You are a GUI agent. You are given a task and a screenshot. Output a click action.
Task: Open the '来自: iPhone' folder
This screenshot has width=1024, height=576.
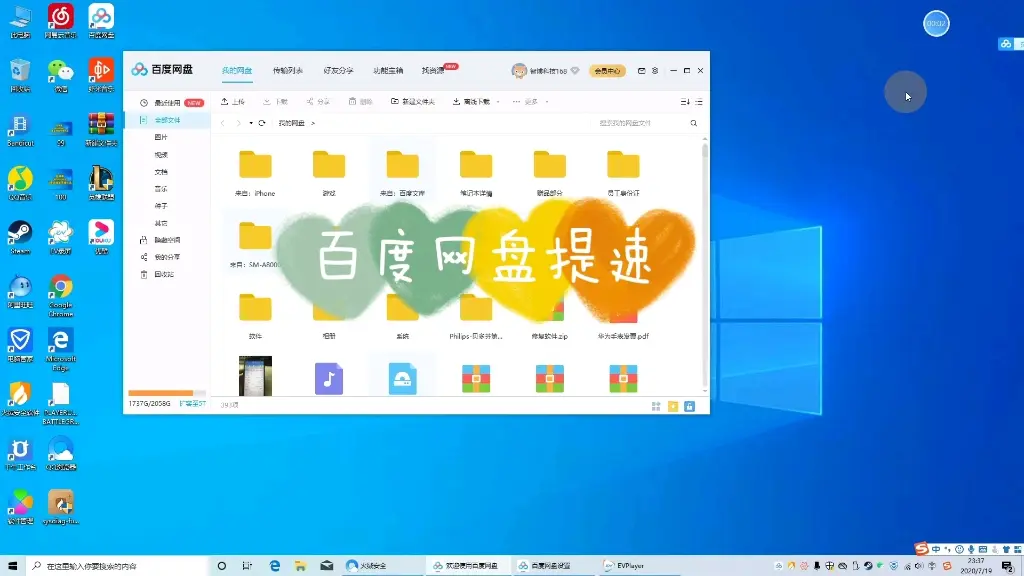tap(255, 172)
